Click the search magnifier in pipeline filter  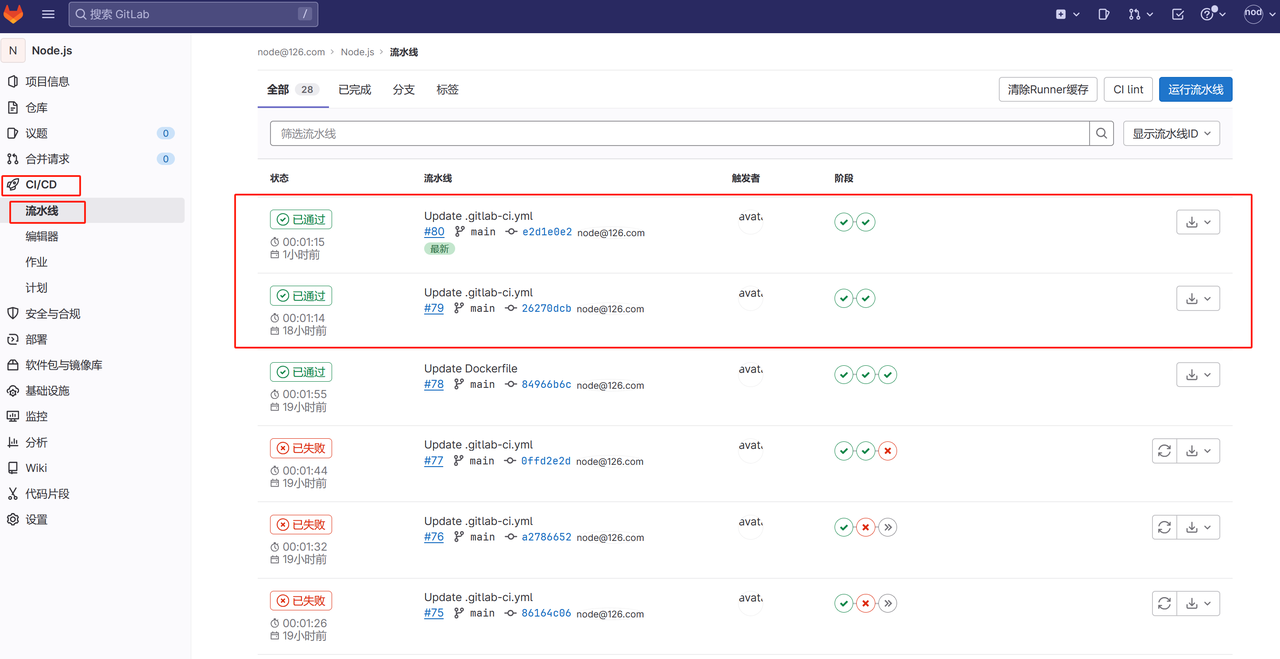pyautogui.click(x=1101, y=134)
